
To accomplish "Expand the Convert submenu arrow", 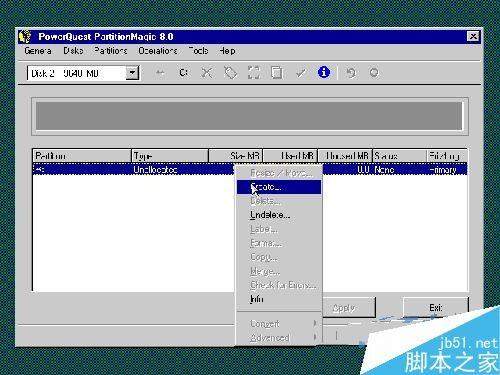I will tap(315, 323).
